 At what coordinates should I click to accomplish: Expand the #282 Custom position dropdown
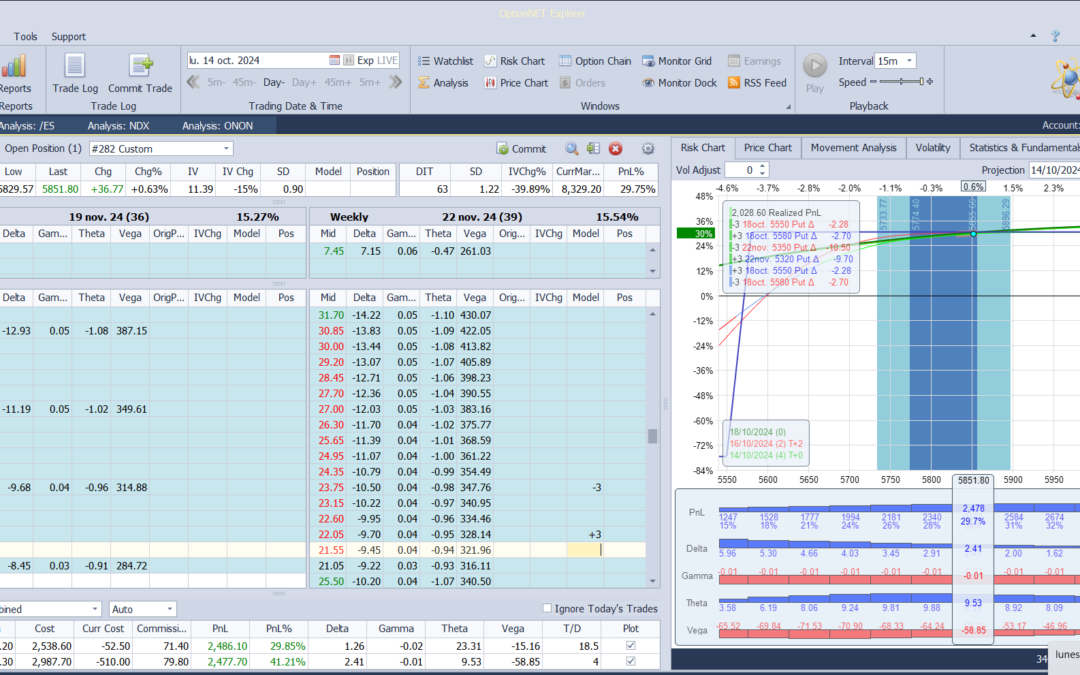(x=226, y=149)
